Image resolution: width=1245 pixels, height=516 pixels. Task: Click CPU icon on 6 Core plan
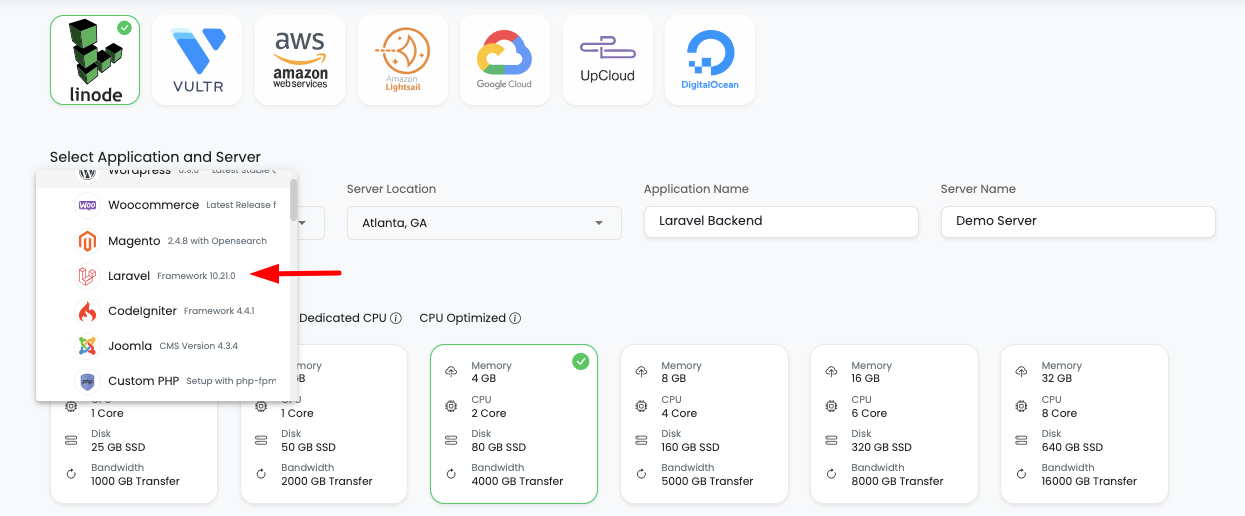tap(831, 406)
